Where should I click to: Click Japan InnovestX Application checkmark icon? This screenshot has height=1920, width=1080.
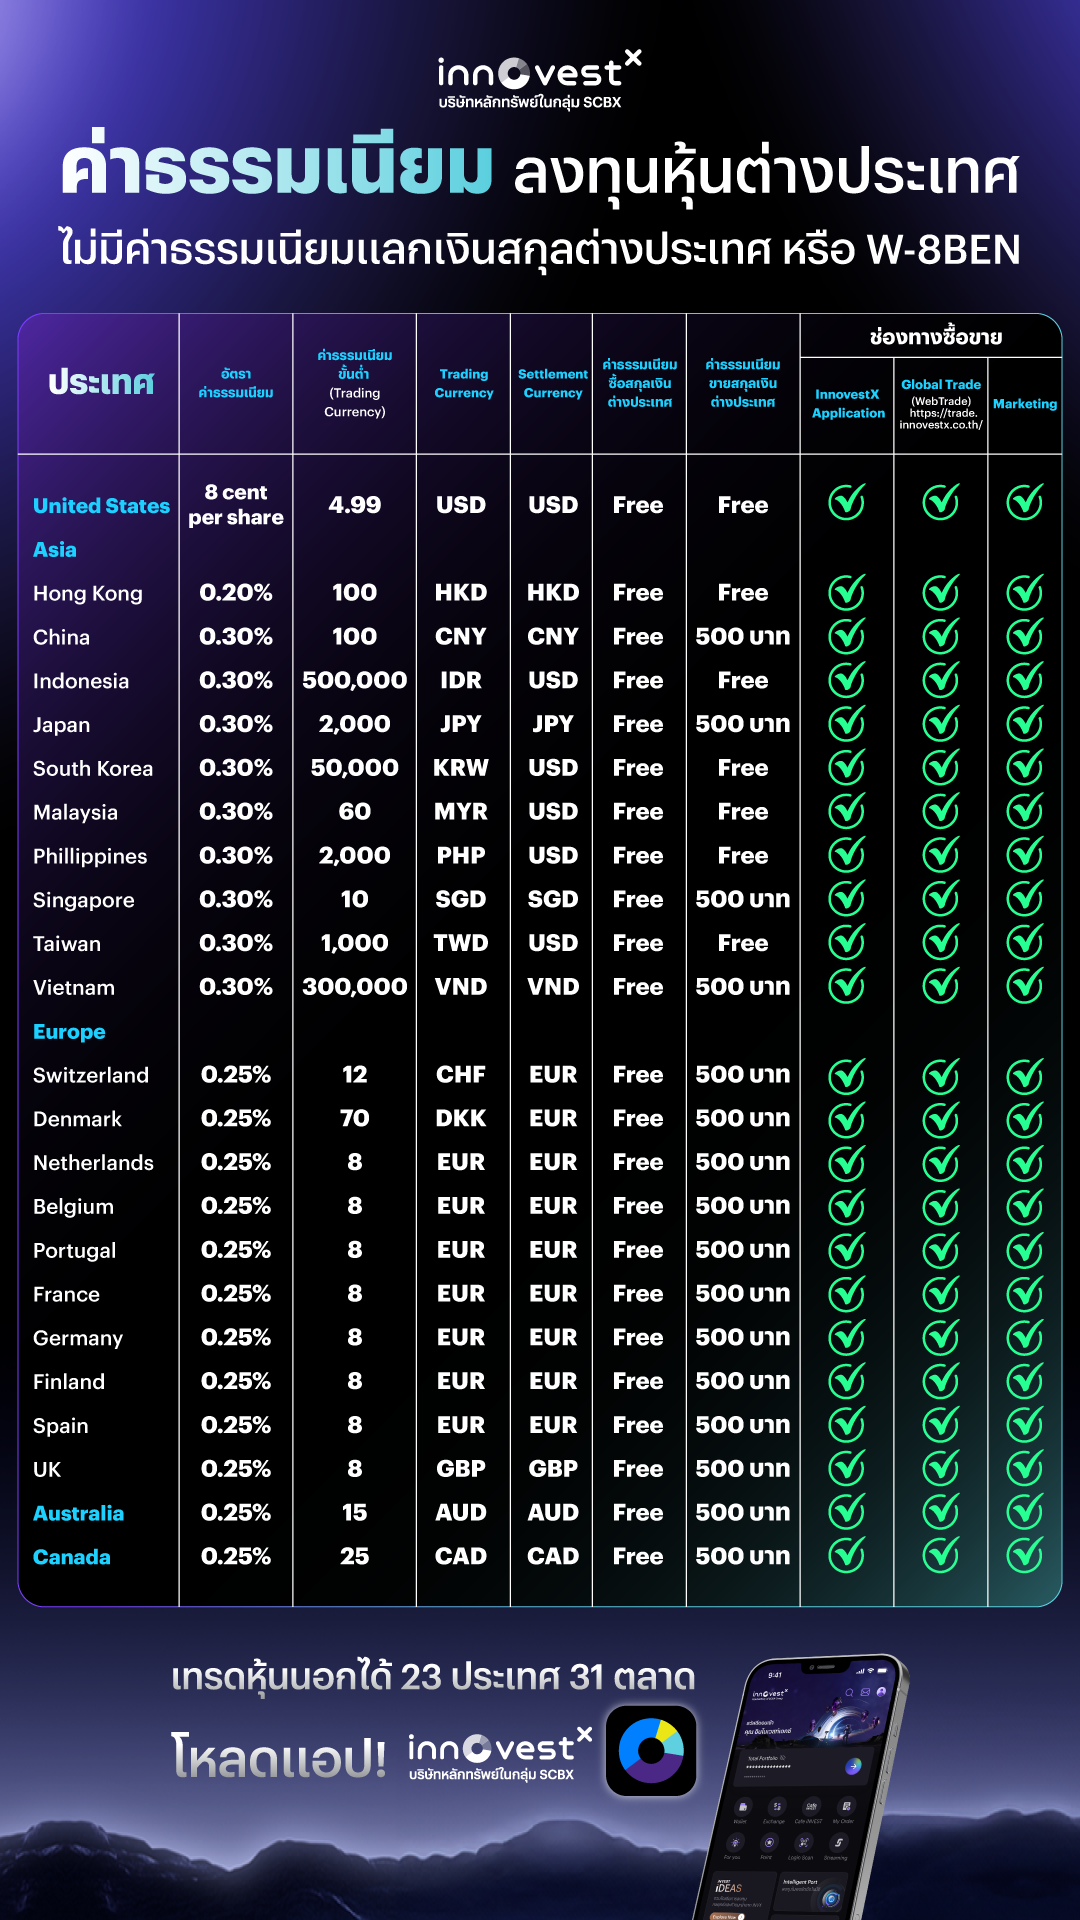coord(847,723)
